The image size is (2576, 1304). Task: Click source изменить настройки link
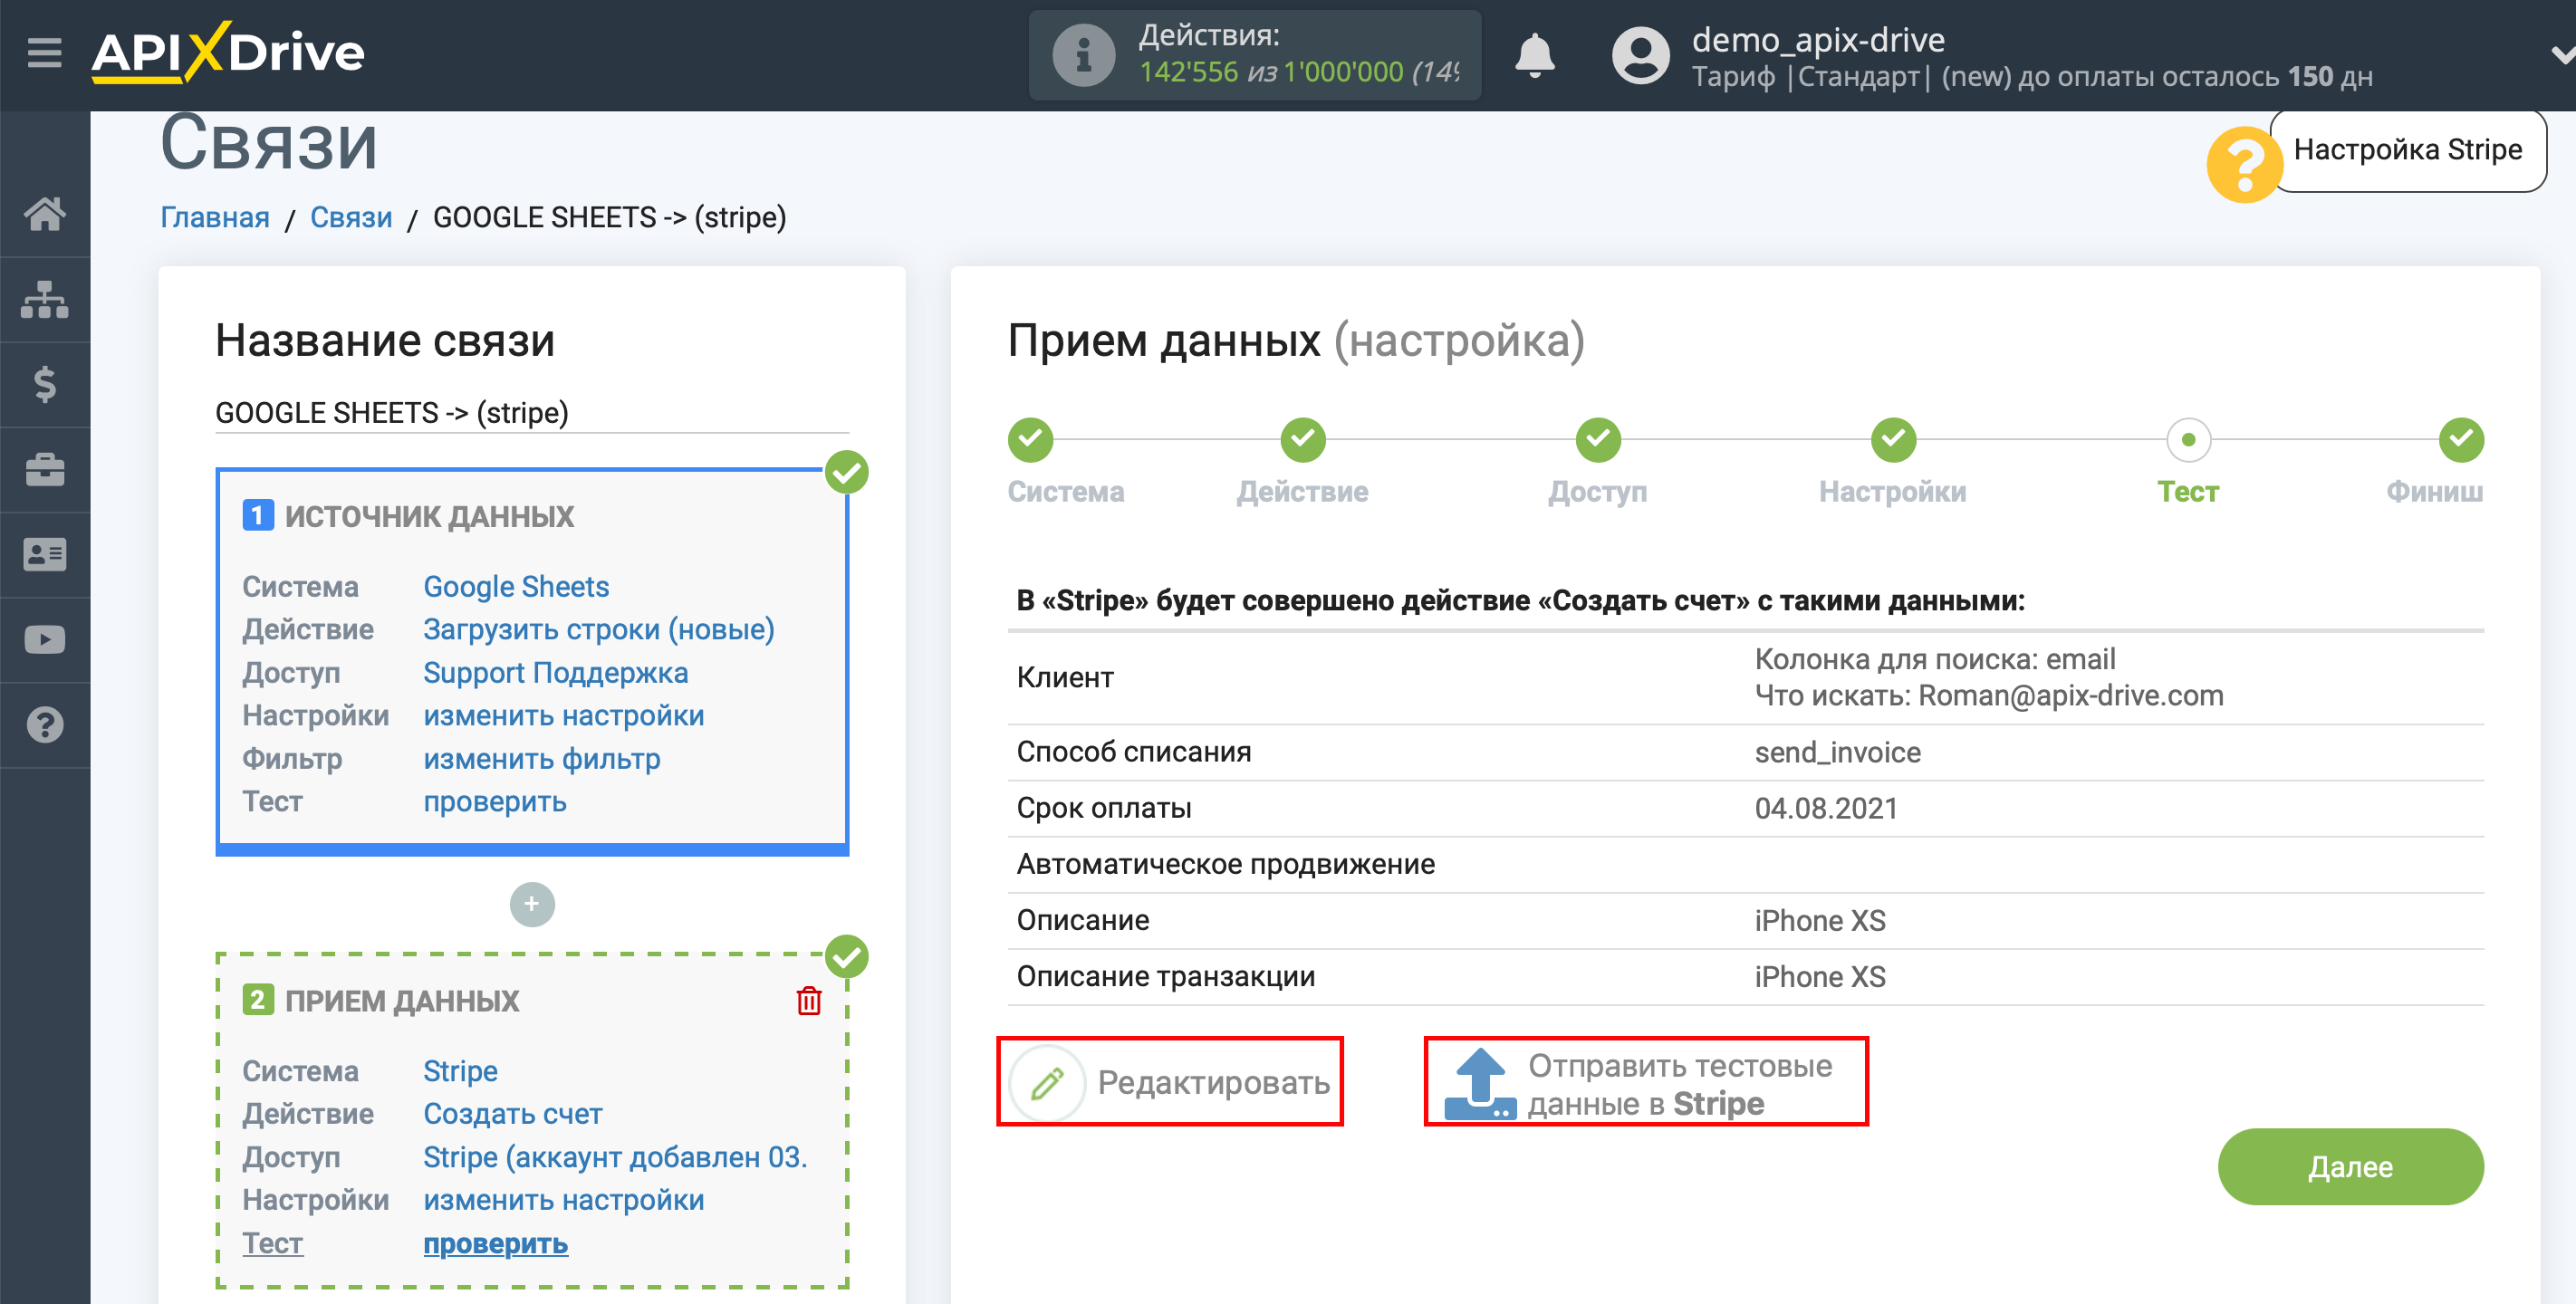(x=563, y=715)
